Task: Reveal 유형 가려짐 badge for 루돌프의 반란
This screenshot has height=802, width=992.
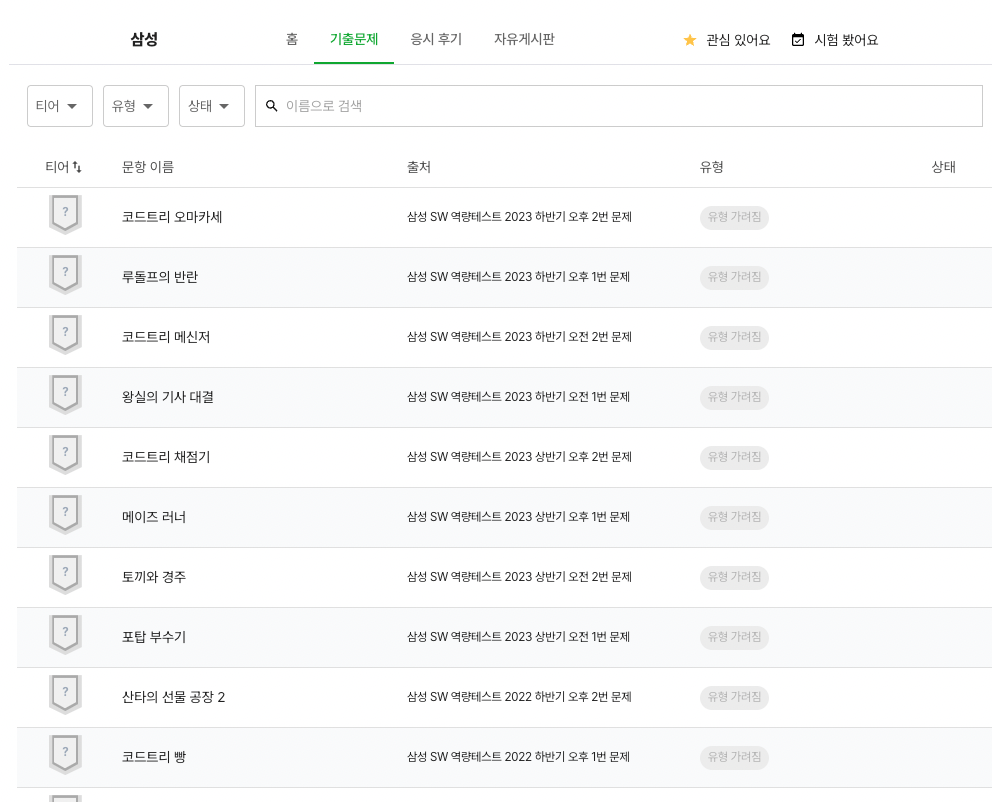Action: [x=734, y=277]
